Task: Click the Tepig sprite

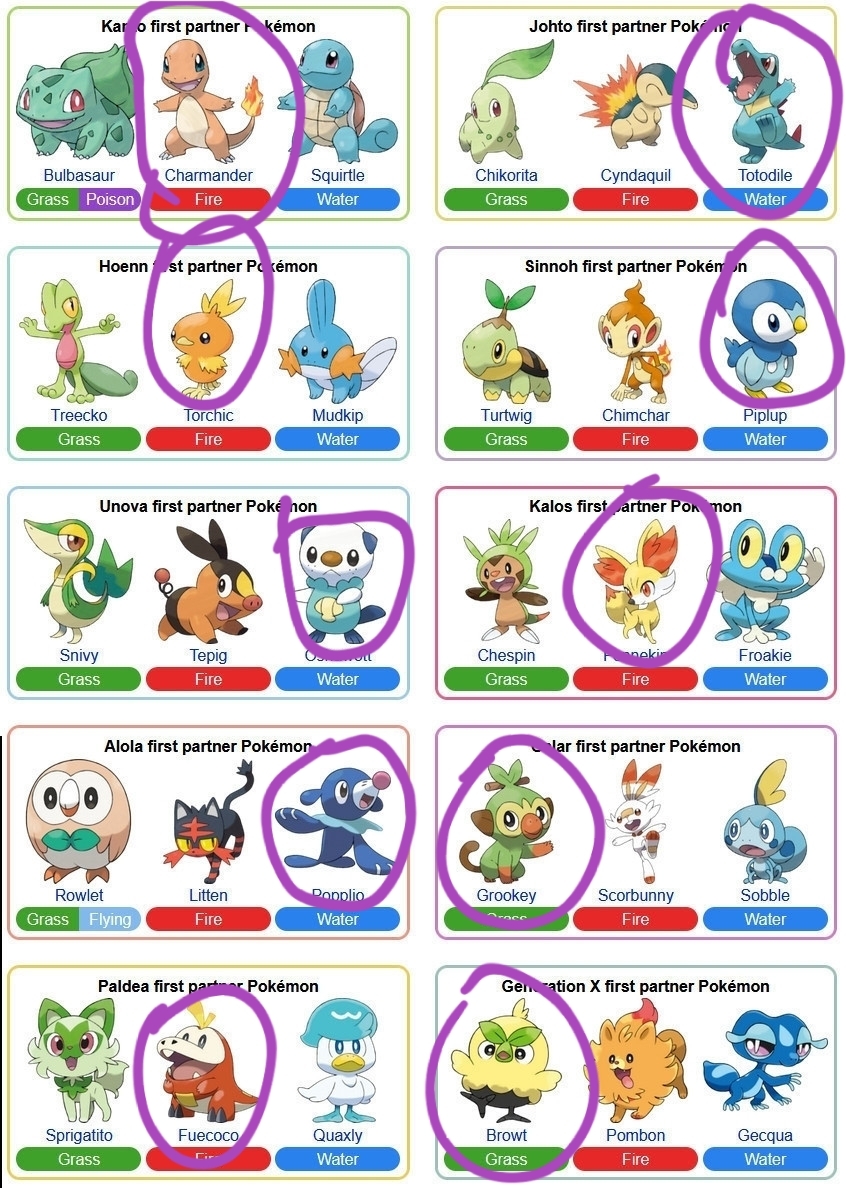Action: pos(208,581)
